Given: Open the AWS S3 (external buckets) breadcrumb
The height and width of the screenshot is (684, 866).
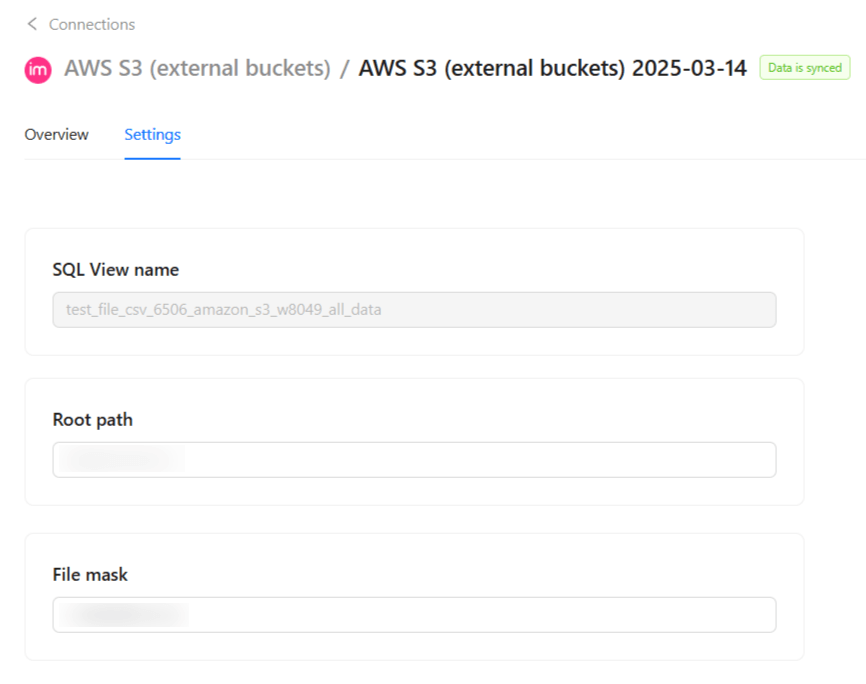Looking at the screenshot, I should coord(197,69).
